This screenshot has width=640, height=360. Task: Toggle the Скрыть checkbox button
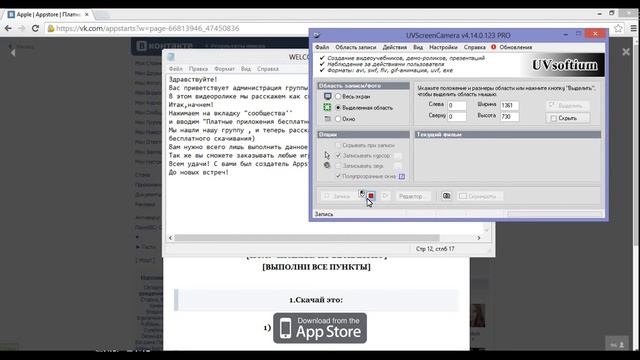(x=567, y=118)
